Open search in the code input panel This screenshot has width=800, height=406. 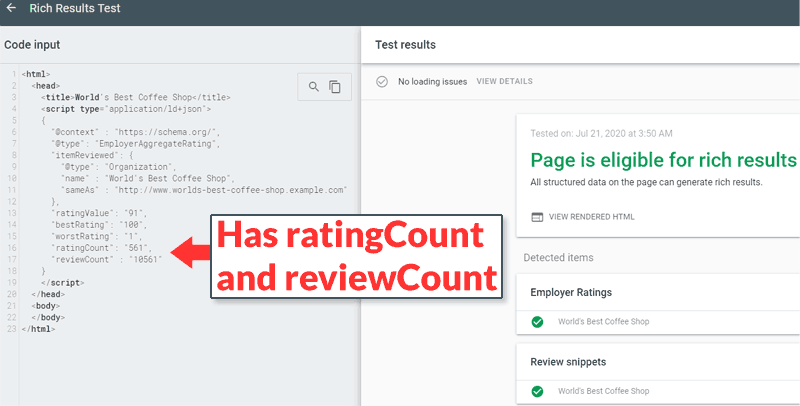click(x=313, y=87)
